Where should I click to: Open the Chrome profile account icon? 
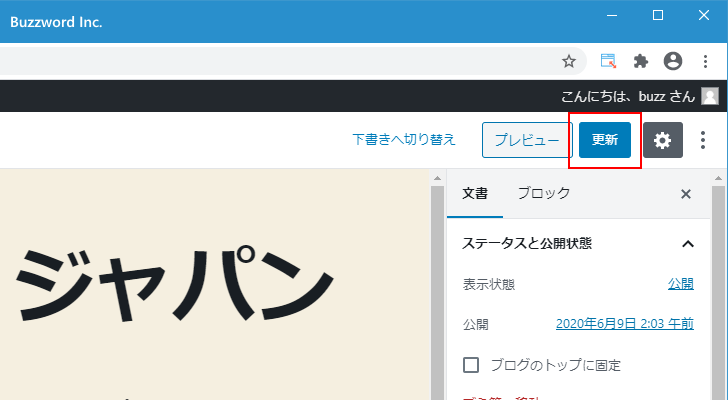coord(673,61)
